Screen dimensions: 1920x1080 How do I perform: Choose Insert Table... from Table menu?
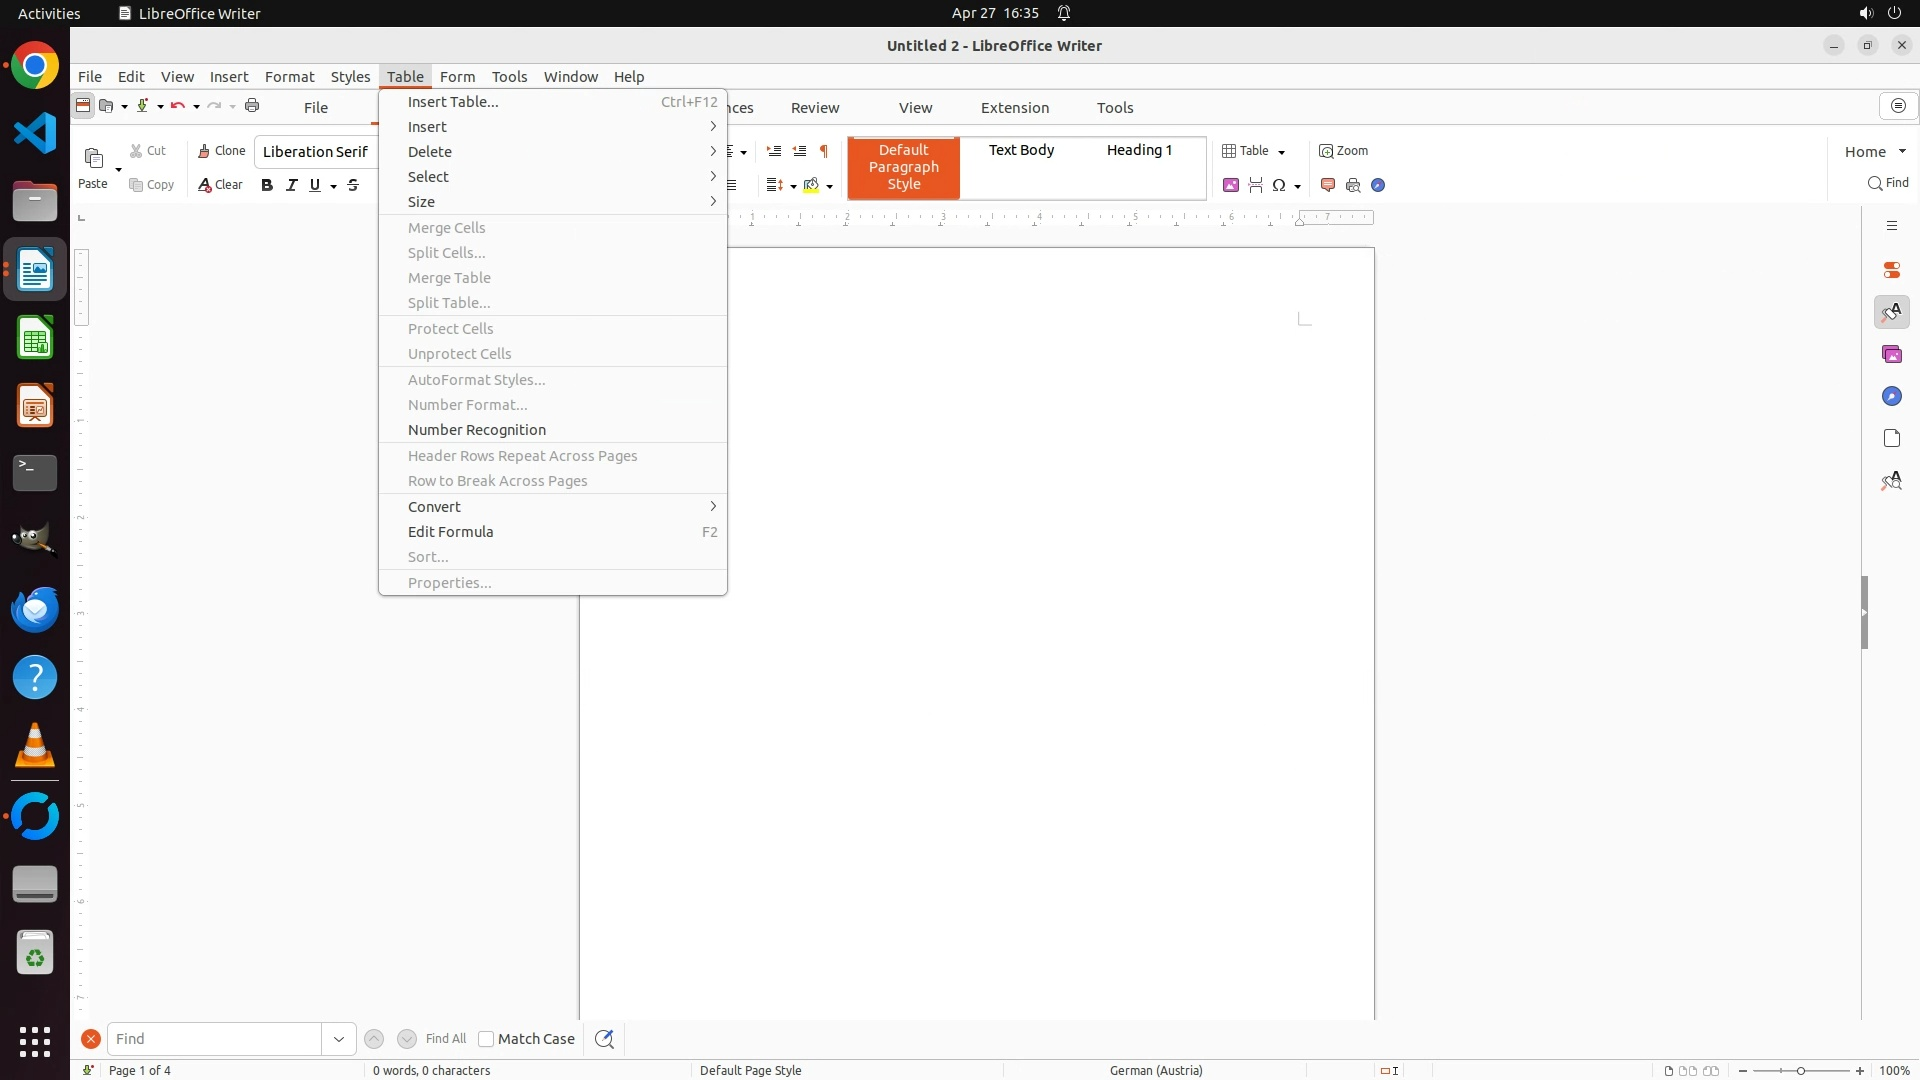click(453, 102)
